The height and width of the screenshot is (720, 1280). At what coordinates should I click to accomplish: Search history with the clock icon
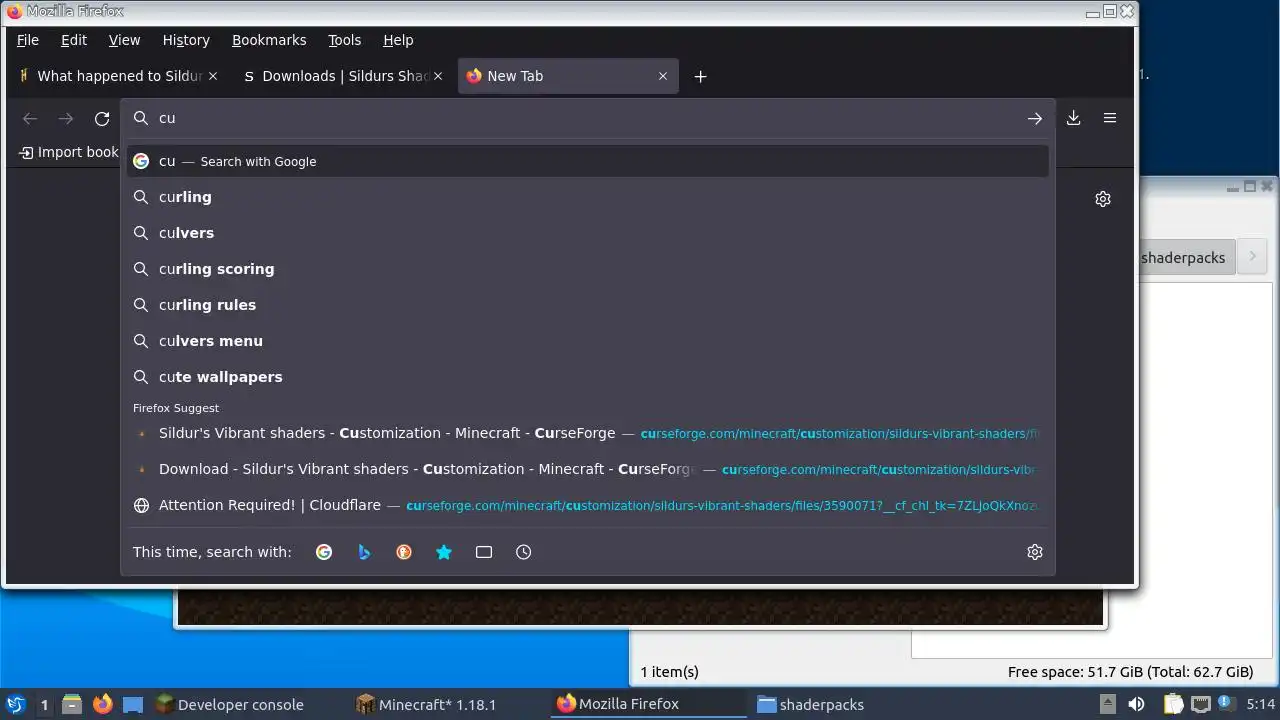pos(524,552)
